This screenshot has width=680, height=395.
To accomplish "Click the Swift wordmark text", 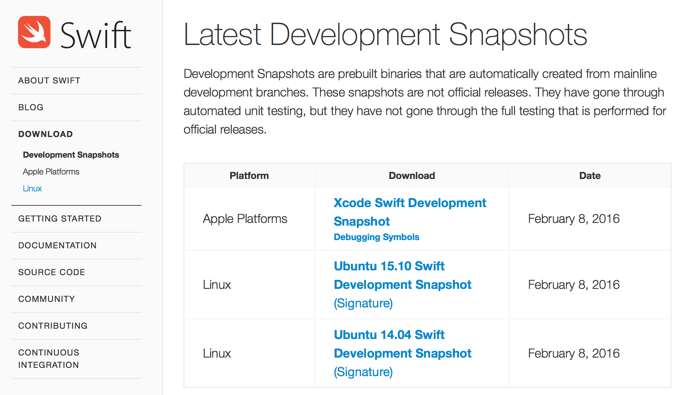I will tap(95, 35).
